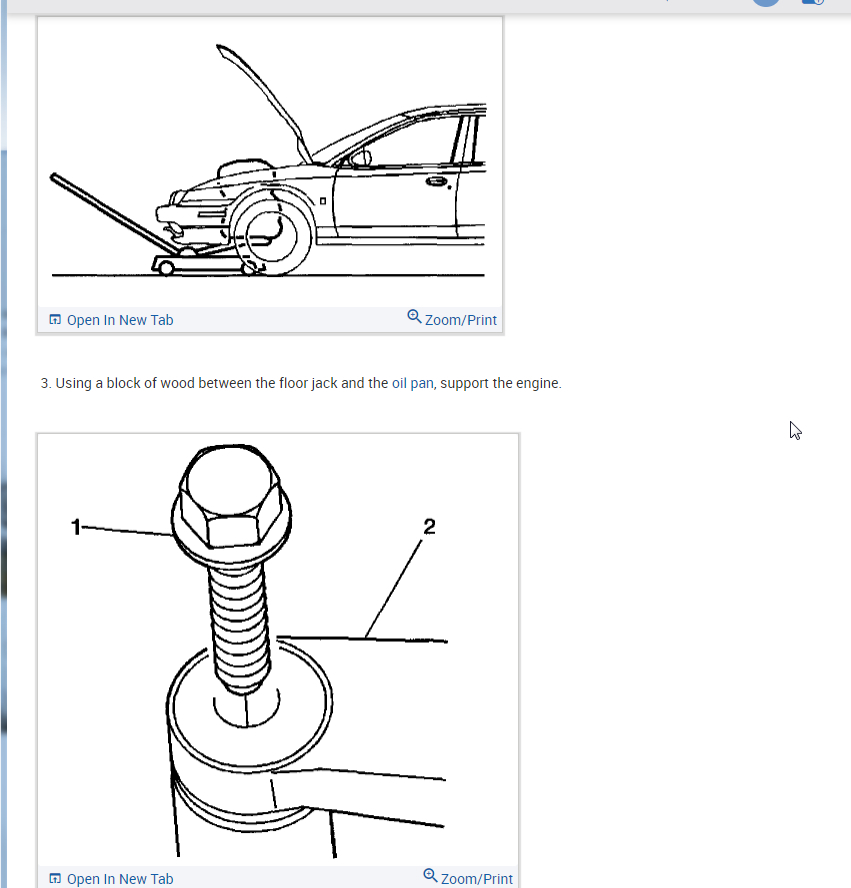The width and height of the screenshot is (851, 888).
Task: Open bolt diagram in new tab
Action: click(111, 879)
